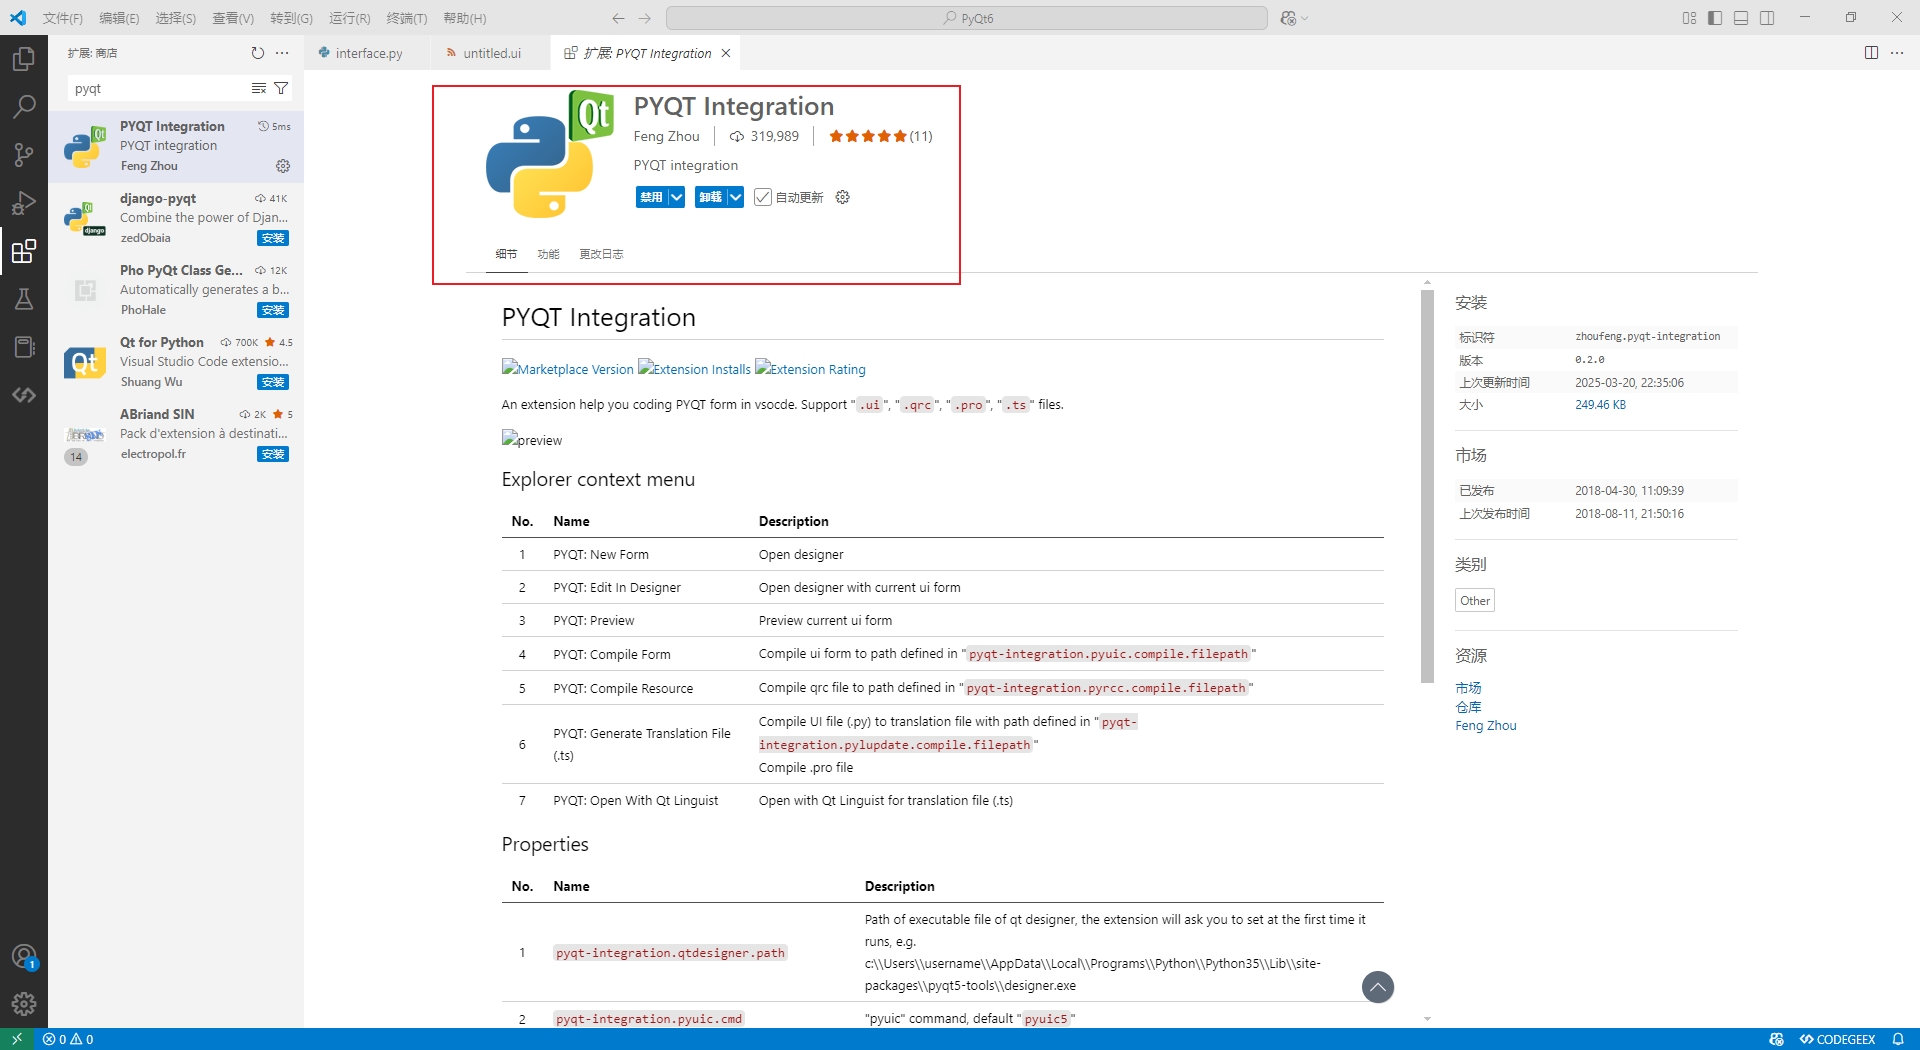1920x1050 pixels.
Task: Toggle the primary sidebar visibility
Action: click(1715, 17)
